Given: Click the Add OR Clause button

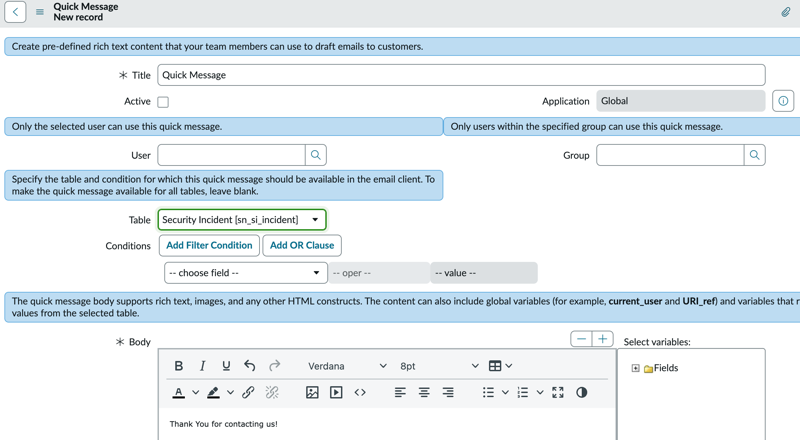Looking at the screenshot, I should tap(302, 246).
